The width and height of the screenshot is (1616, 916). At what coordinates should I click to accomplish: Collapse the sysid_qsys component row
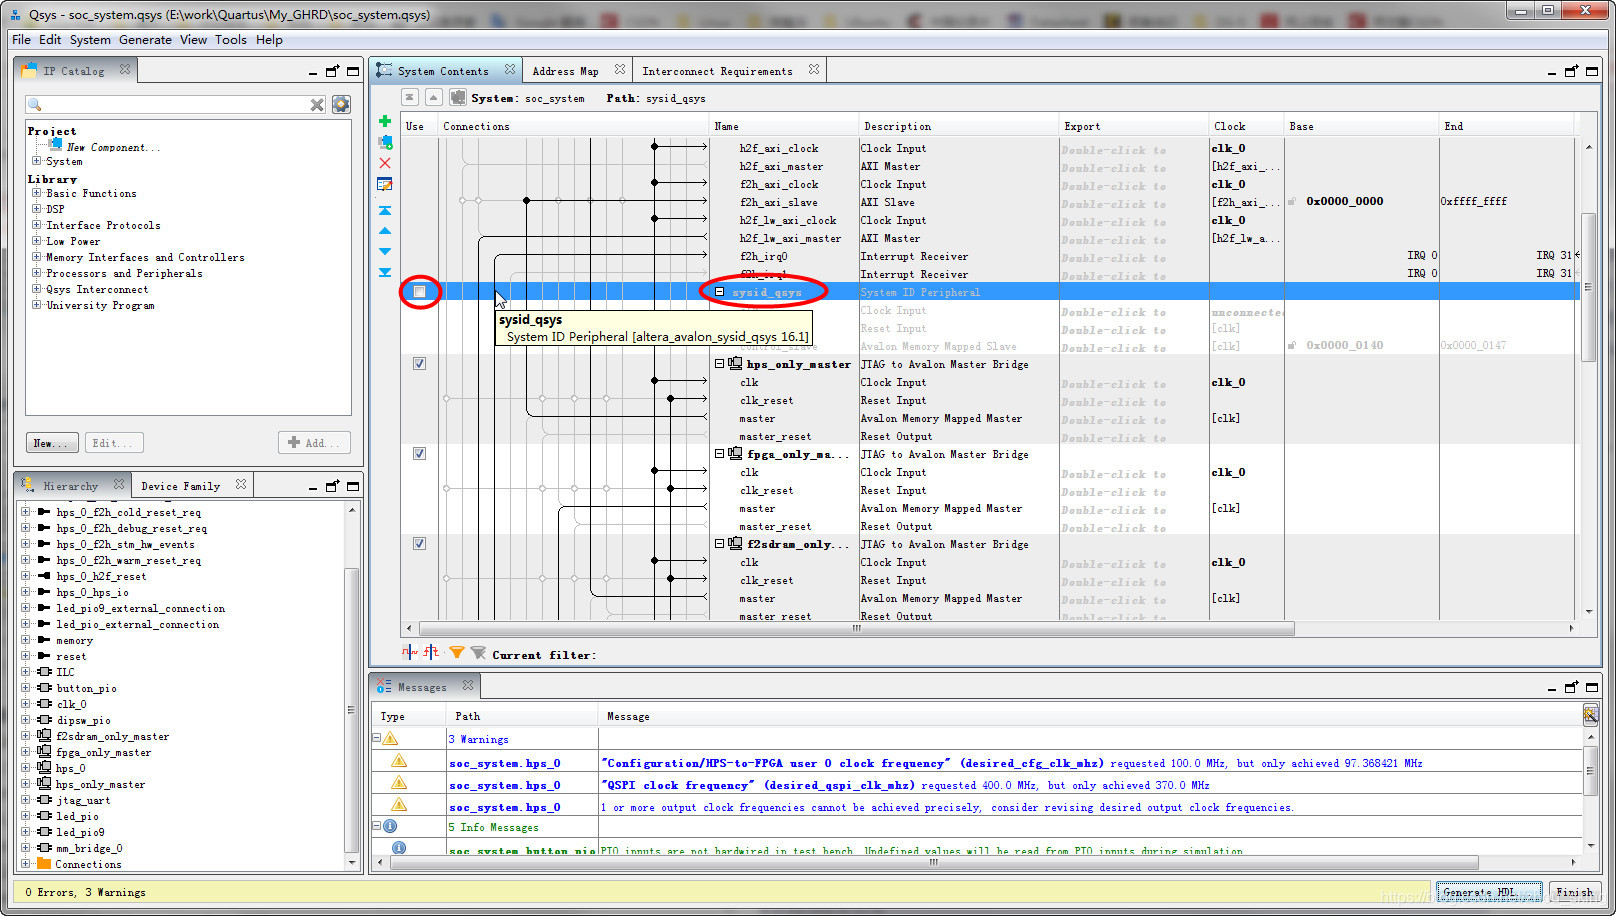pyautogui.click(x=719, y=292)
